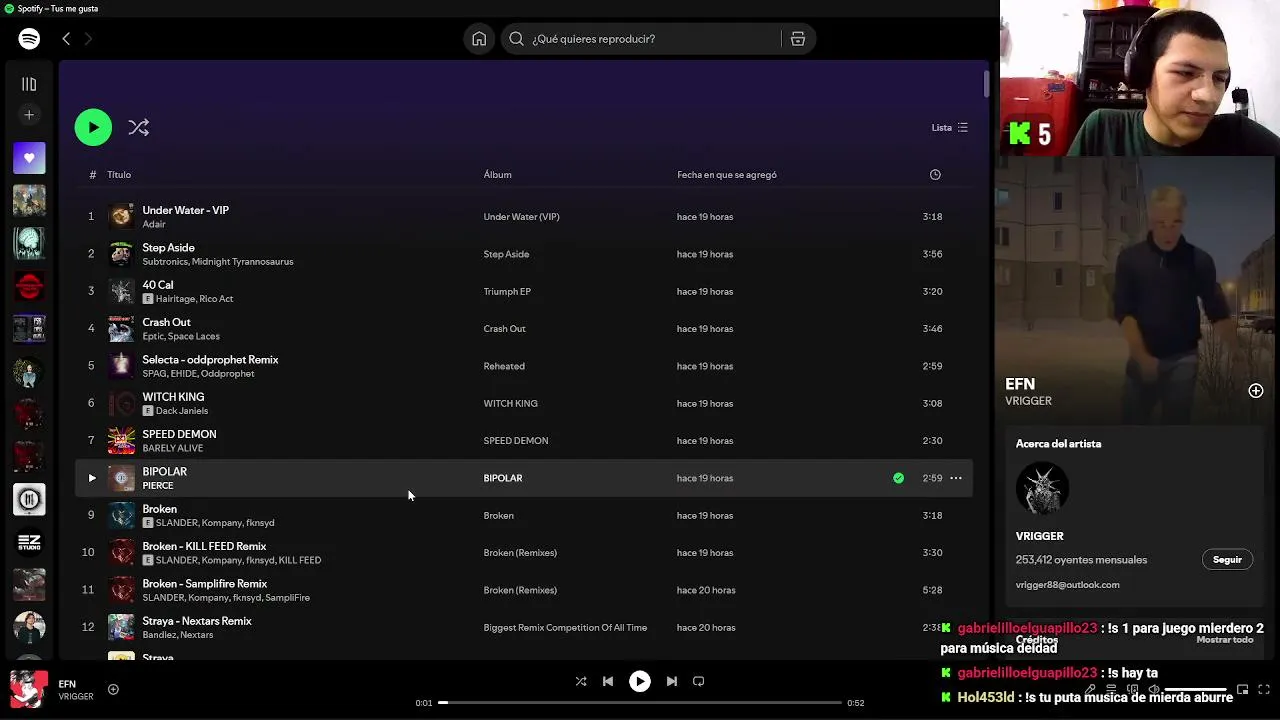Add EFN to Liked Songs in side panel
This screenshot has height=720, width=1280.
coord(1256,391)
